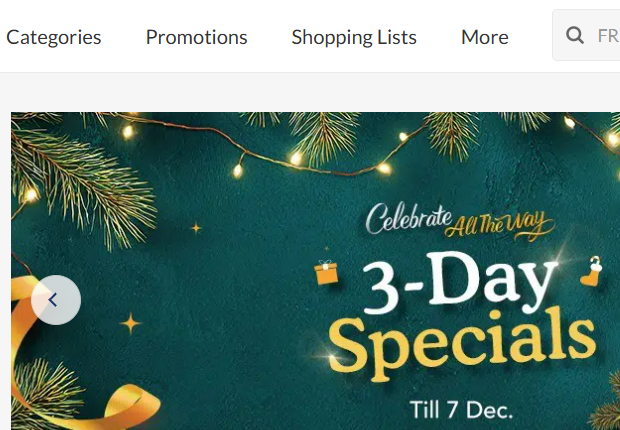Click the yellow Specials heading
The height and width of the screenshot is (430, 620).
point(462,344)
